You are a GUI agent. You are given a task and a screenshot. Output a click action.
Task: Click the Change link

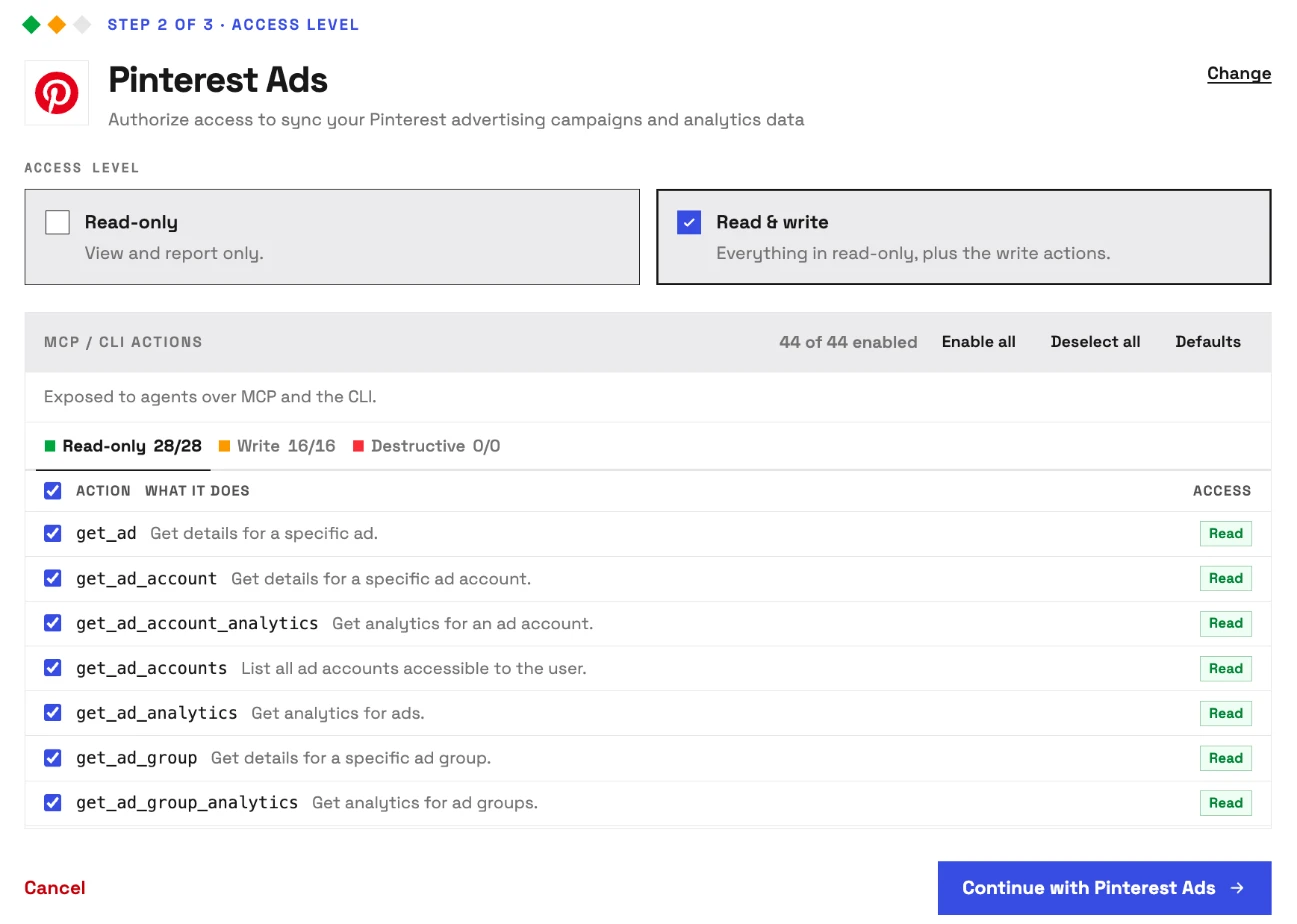point(1239,73)
